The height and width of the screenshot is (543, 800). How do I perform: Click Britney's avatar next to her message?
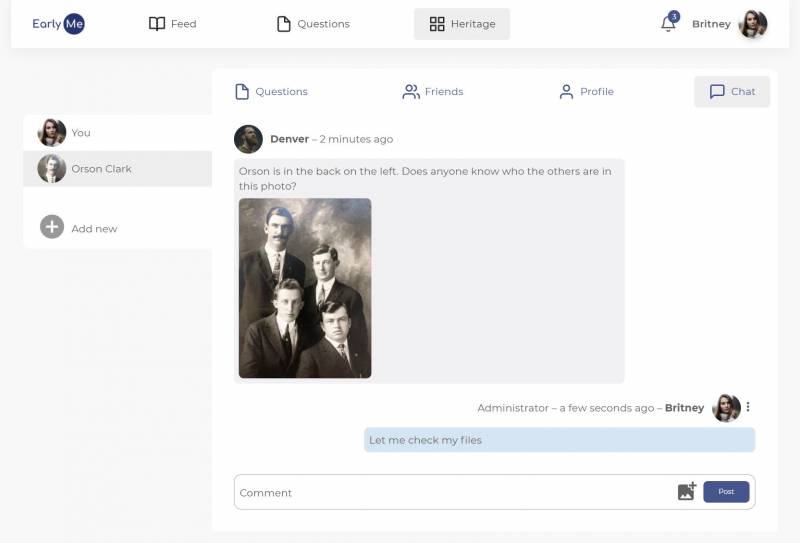[726, 408]
